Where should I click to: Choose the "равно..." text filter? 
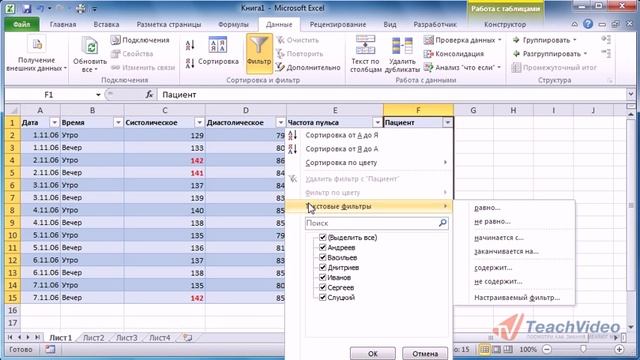pos(487,208)
